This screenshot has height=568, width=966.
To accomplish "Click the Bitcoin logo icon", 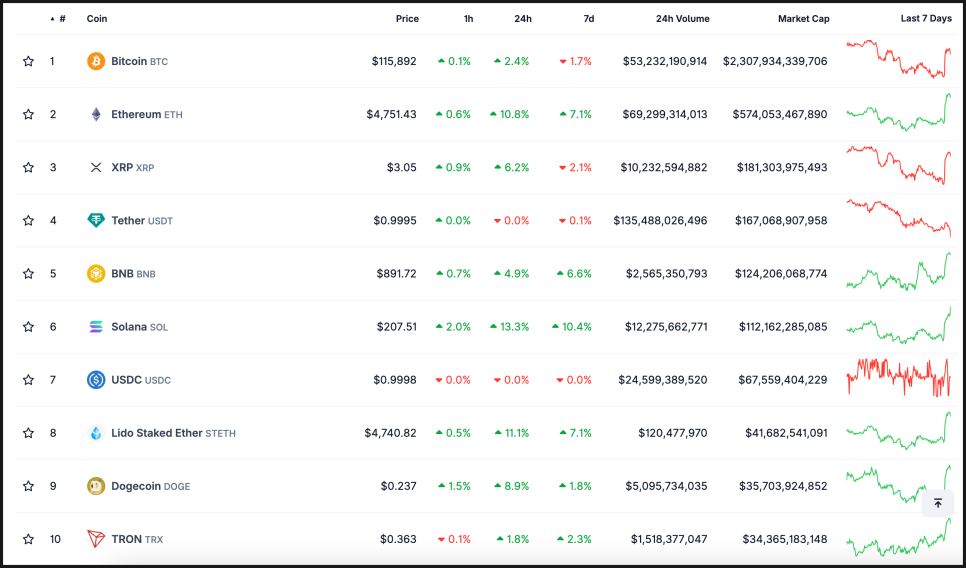I will [96, 61].
